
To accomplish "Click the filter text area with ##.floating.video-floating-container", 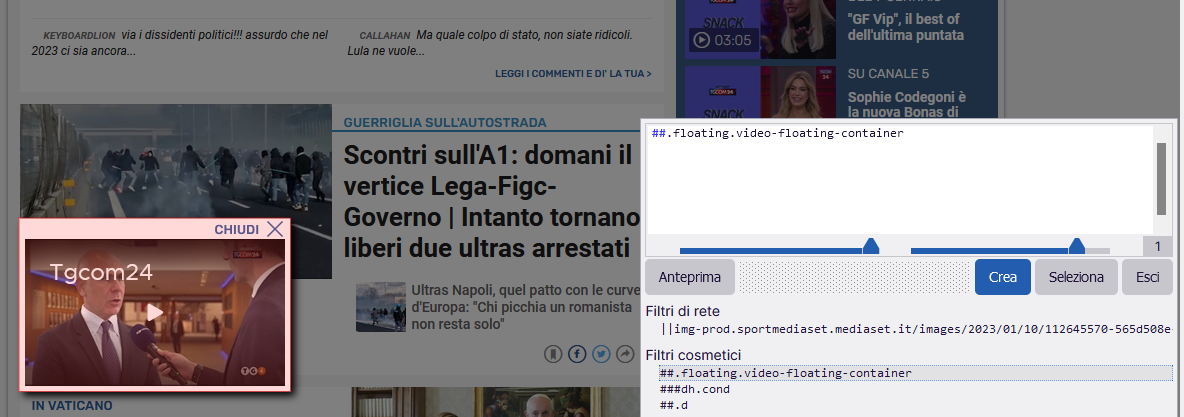I will pos(899,180).
